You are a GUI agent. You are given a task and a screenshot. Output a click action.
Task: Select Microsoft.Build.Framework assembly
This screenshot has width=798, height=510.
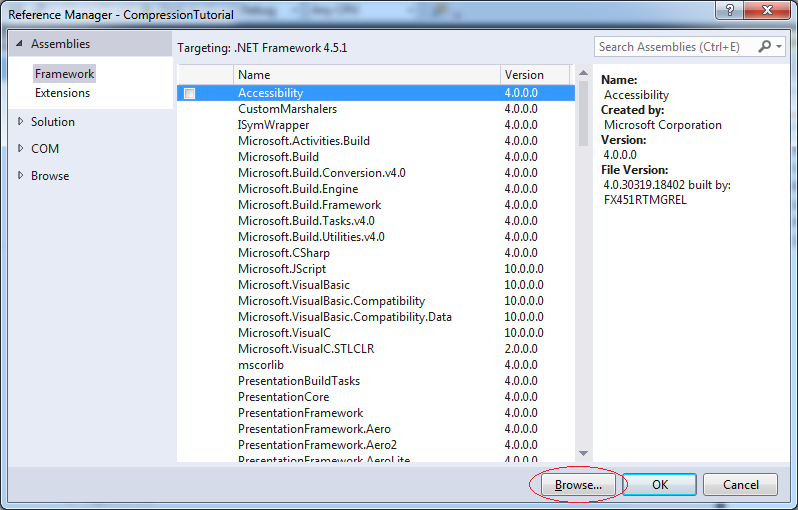coord(376,205)
